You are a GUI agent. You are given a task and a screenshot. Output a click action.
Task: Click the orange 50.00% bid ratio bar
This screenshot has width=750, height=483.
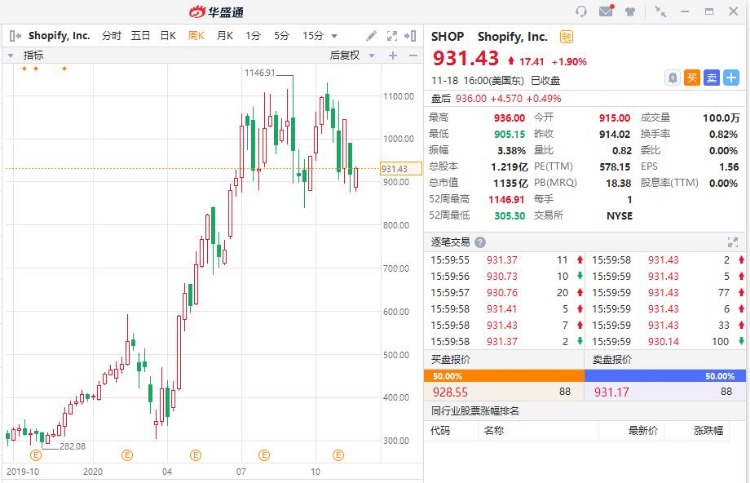coord(504,376)
